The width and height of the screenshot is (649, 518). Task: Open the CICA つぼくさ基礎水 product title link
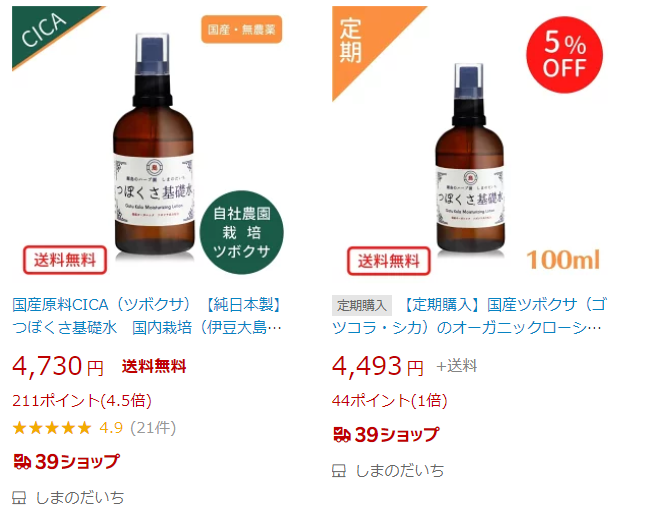click(147, 316)
